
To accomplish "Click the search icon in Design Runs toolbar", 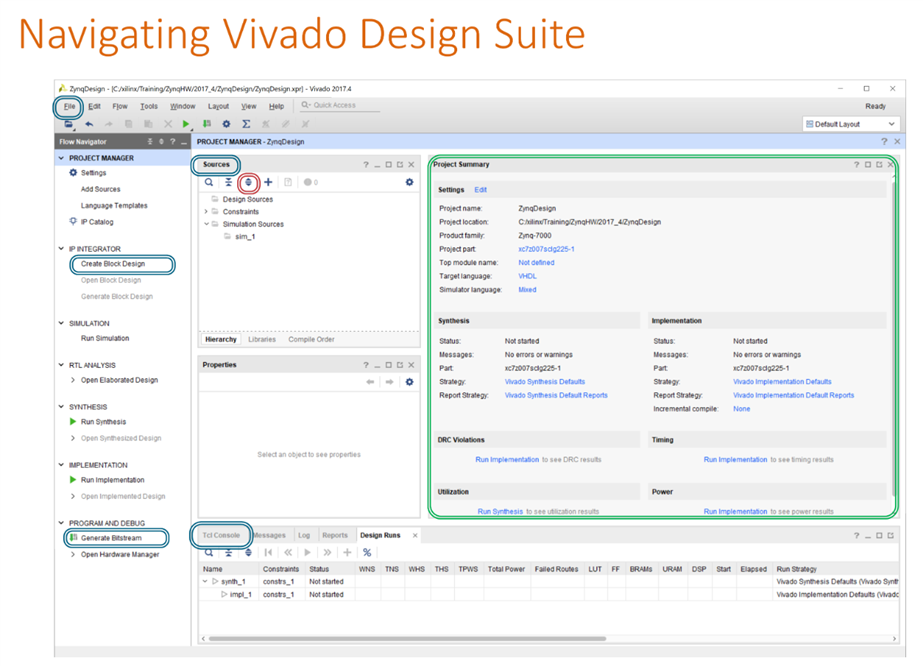I will pos(209,552).
